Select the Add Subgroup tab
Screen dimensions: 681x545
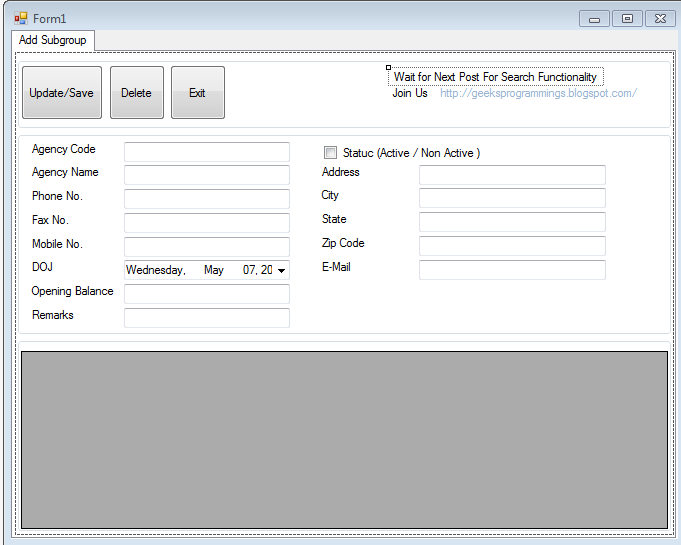coord(53,40)
